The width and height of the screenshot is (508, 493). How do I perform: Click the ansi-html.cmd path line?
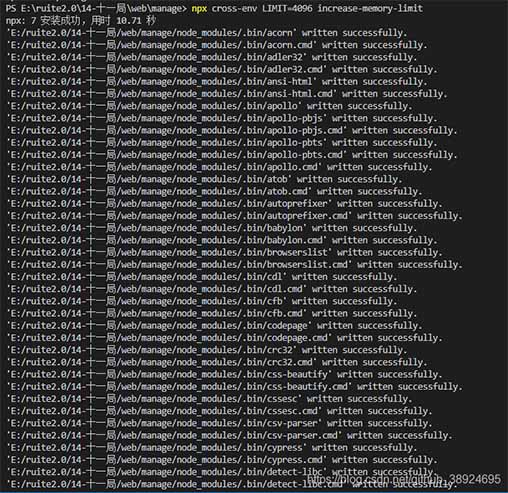(227, 94)
